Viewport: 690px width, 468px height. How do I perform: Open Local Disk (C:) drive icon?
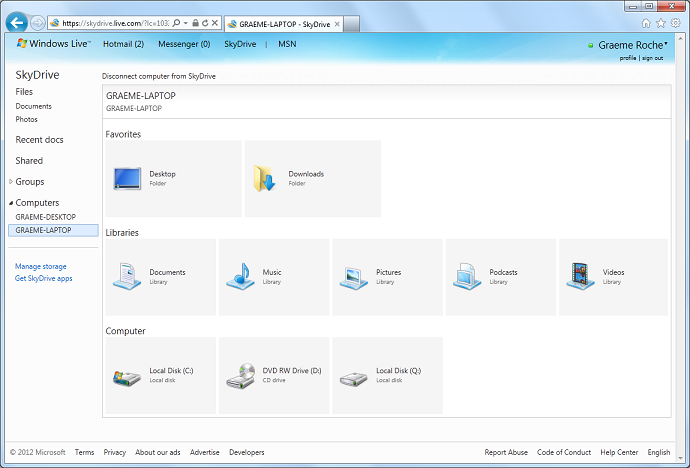click(128, 375)
